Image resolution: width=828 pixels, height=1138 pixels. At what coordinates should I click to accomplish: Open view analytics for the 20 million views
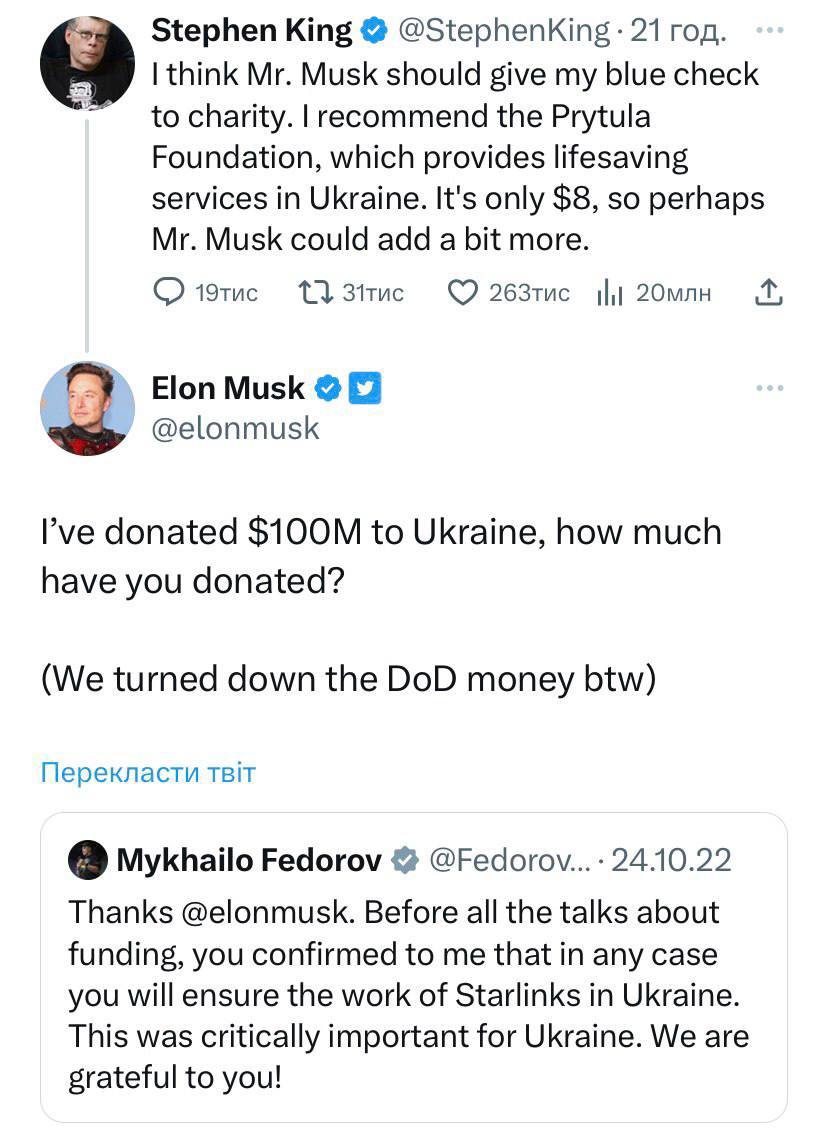(610, 293)
